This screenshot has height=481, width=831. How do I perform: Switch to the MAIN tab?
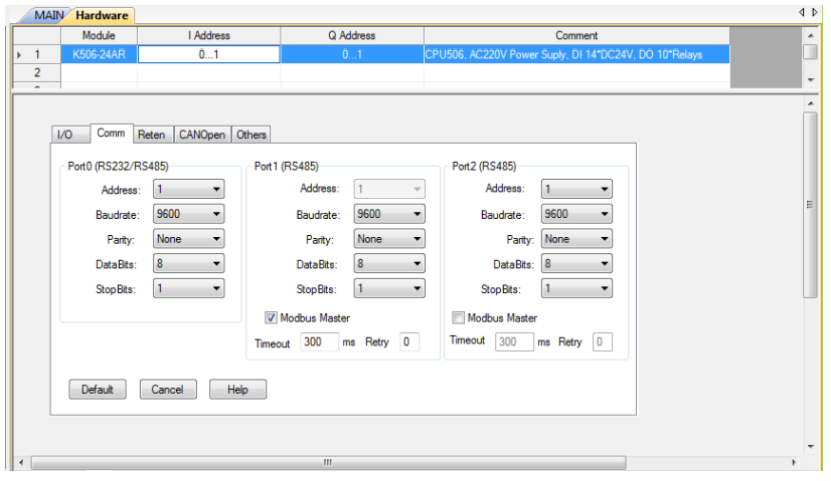[49, 16]
